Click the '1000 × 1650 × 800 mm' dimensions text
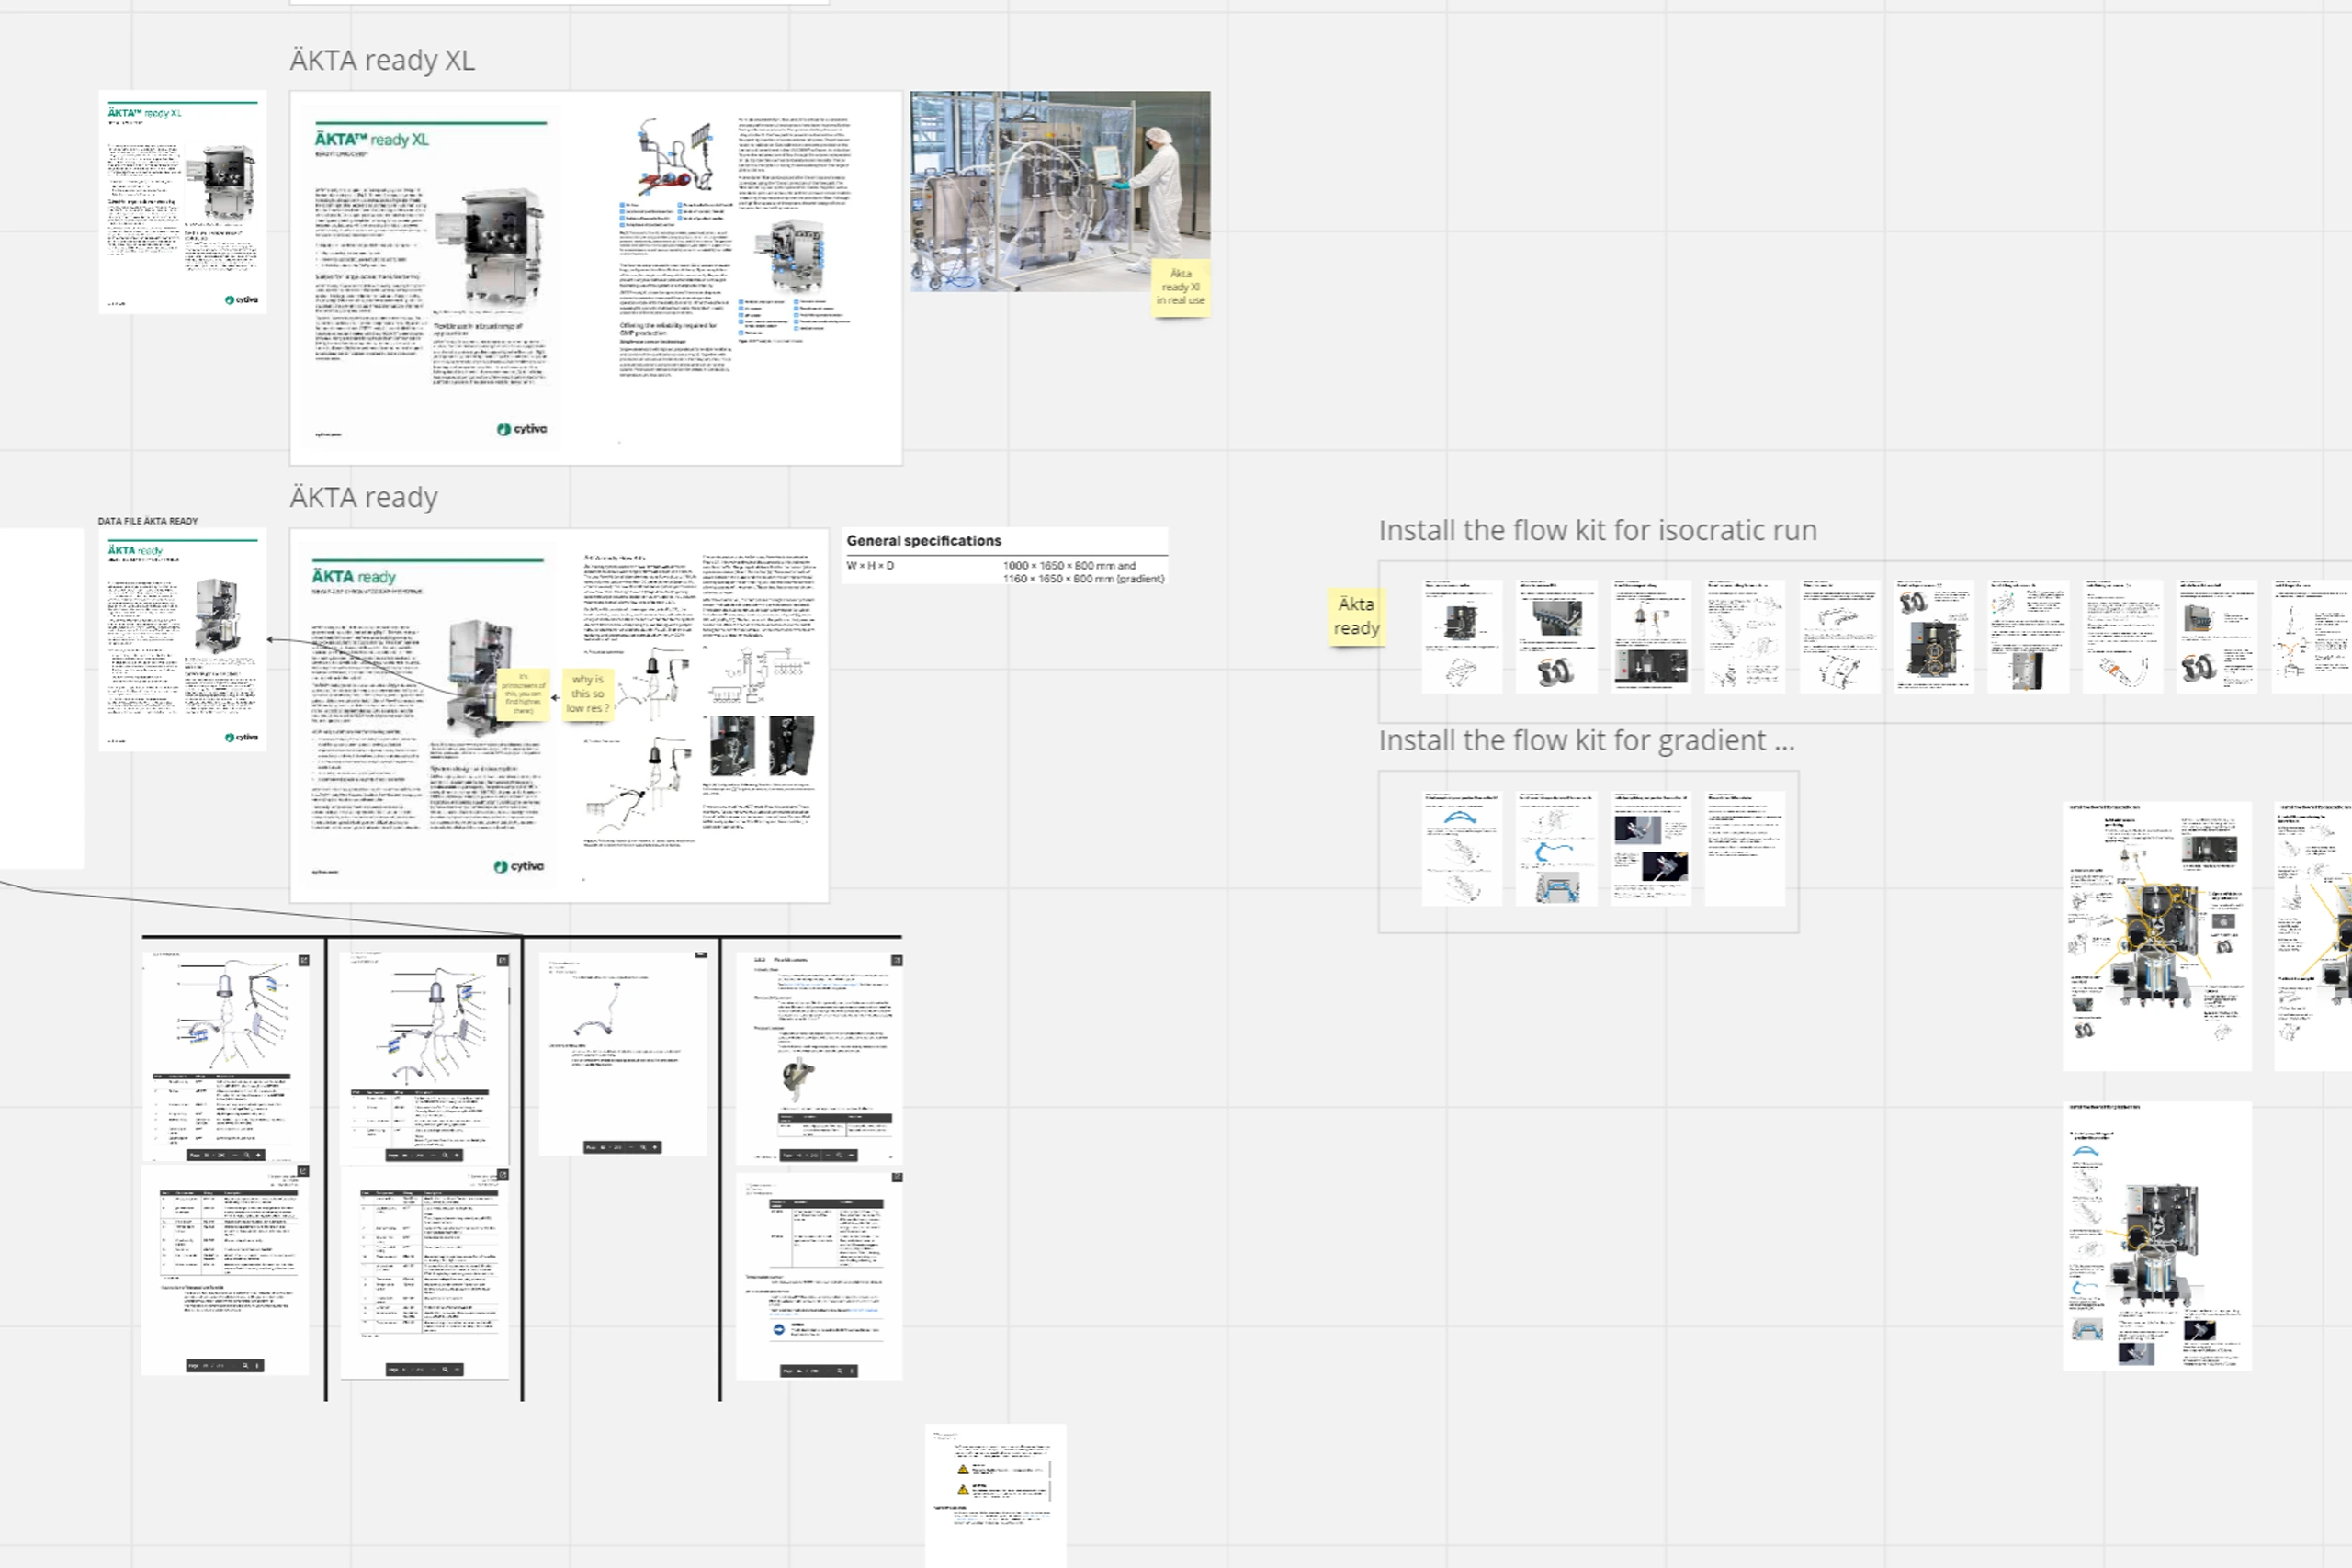Image resolution: width=2352 pixels, height=1568 pixels. pos(1059,566)
